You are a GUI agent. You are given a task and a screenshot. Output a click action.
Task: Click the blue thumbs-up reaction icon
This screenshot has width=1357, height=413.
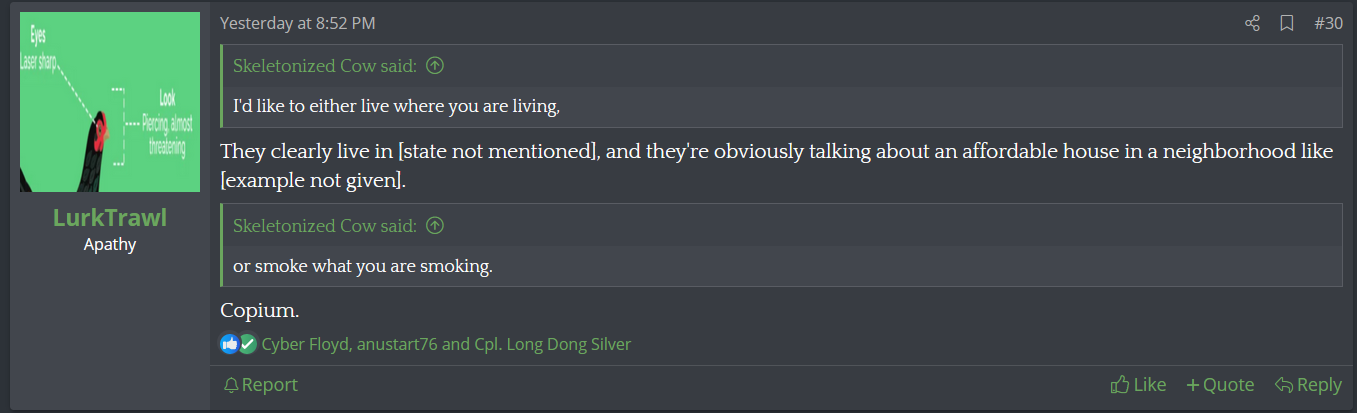[x=230, y=344]
